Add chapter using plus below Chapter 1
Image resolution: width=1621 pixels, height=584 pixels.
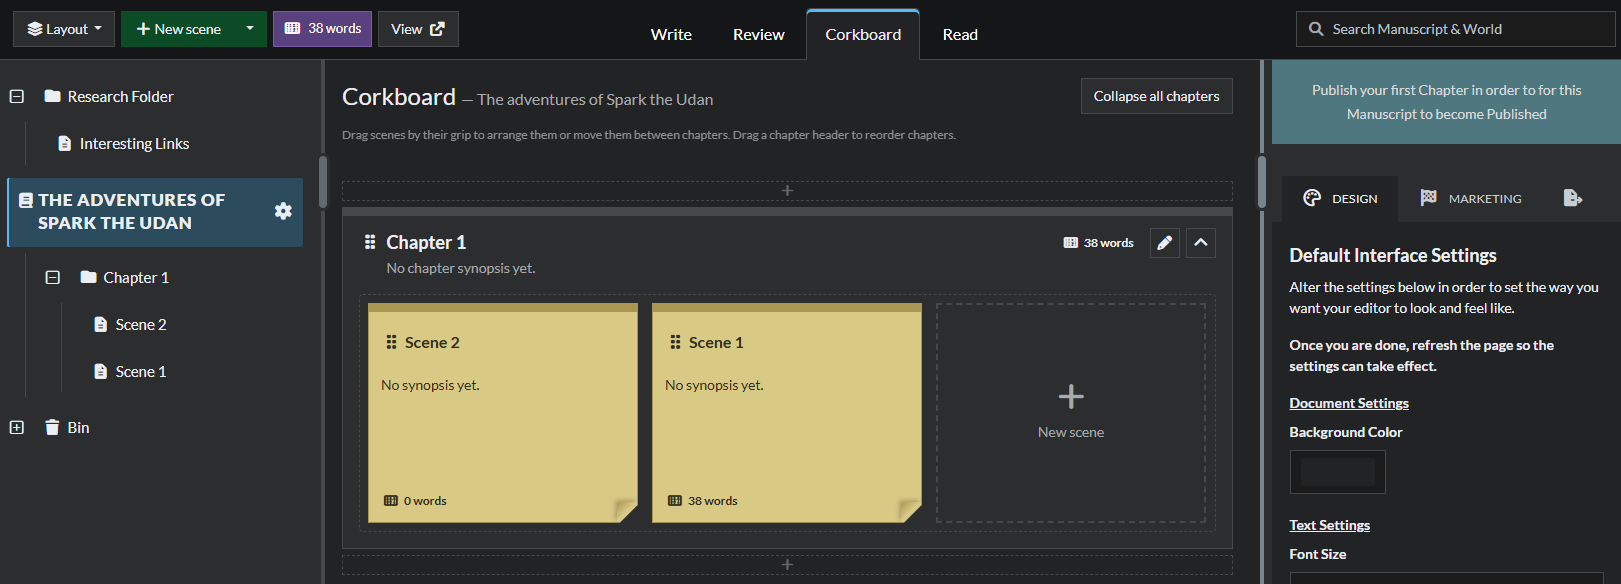(787, 565)
